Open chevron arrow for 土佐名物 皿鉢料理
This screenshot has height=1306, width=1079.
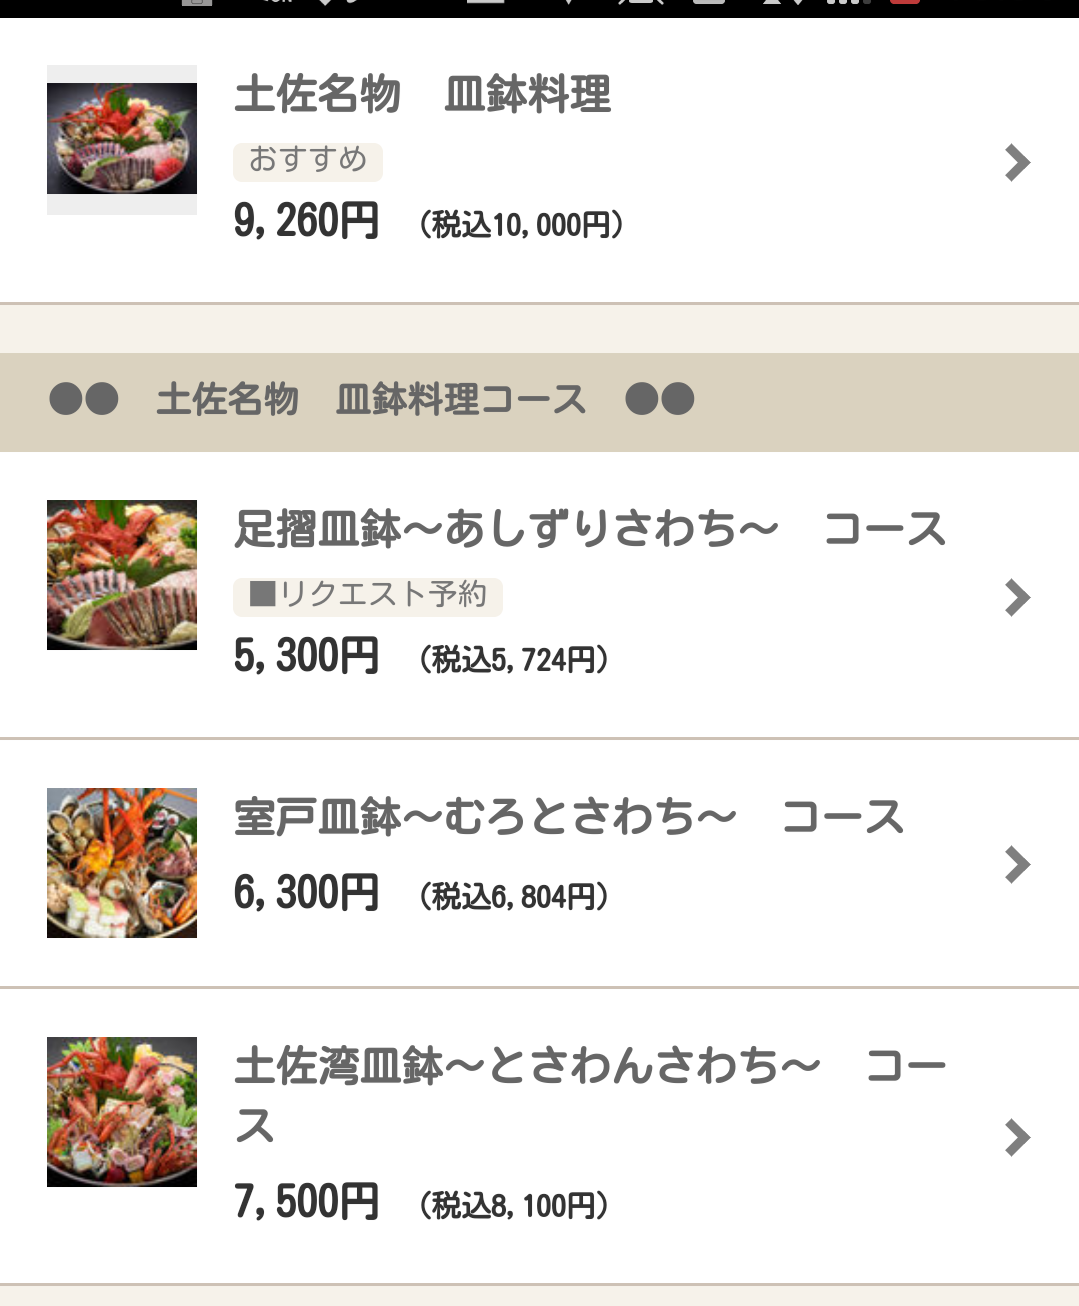(1017, 163)
